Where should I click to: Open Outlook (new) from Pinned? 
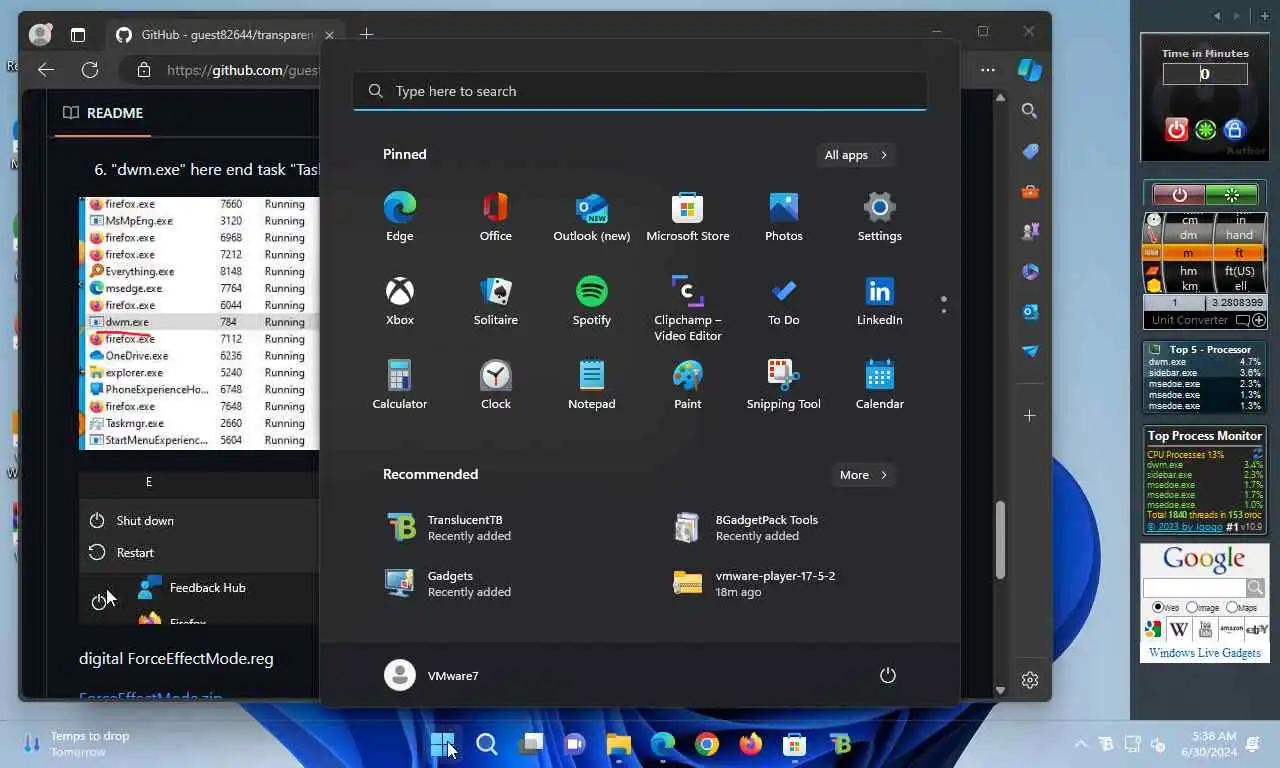pos(591,217)
